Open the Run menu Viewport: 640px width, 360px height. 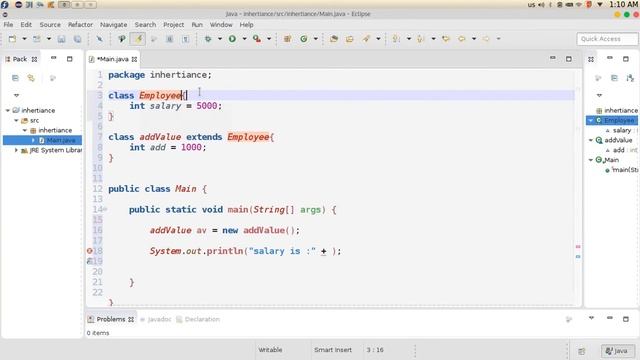coord(197,24)
